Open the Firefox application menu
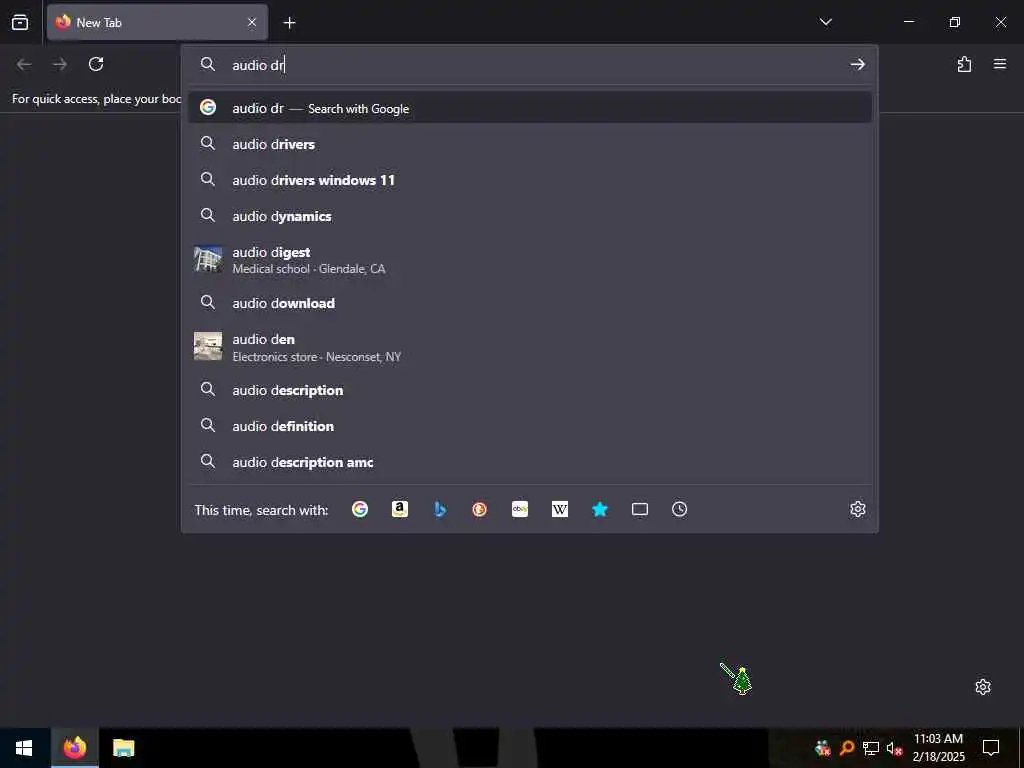This screenshot has height=768, width=1024. tap(999, 64)
